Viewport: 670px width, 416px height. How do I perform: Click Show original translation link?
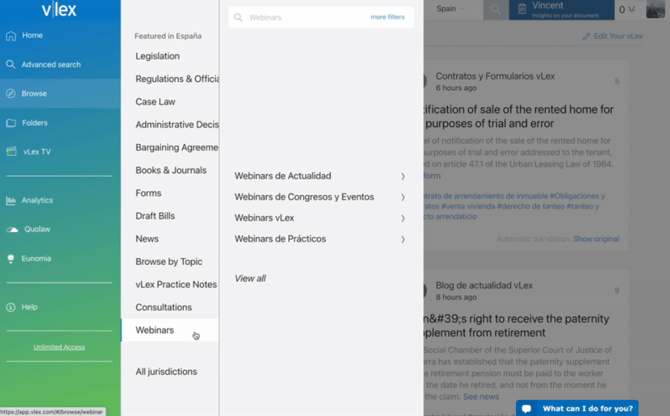596,239
